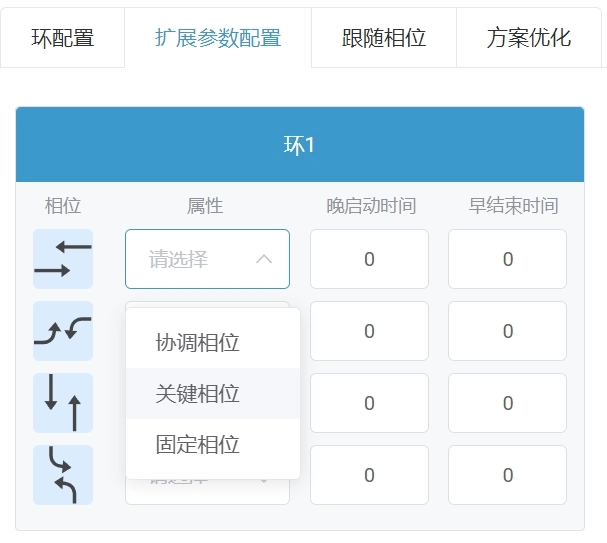Click 晚启动时间 field in vertical straight phase row
607x543 pixels.
pos(369,403)
